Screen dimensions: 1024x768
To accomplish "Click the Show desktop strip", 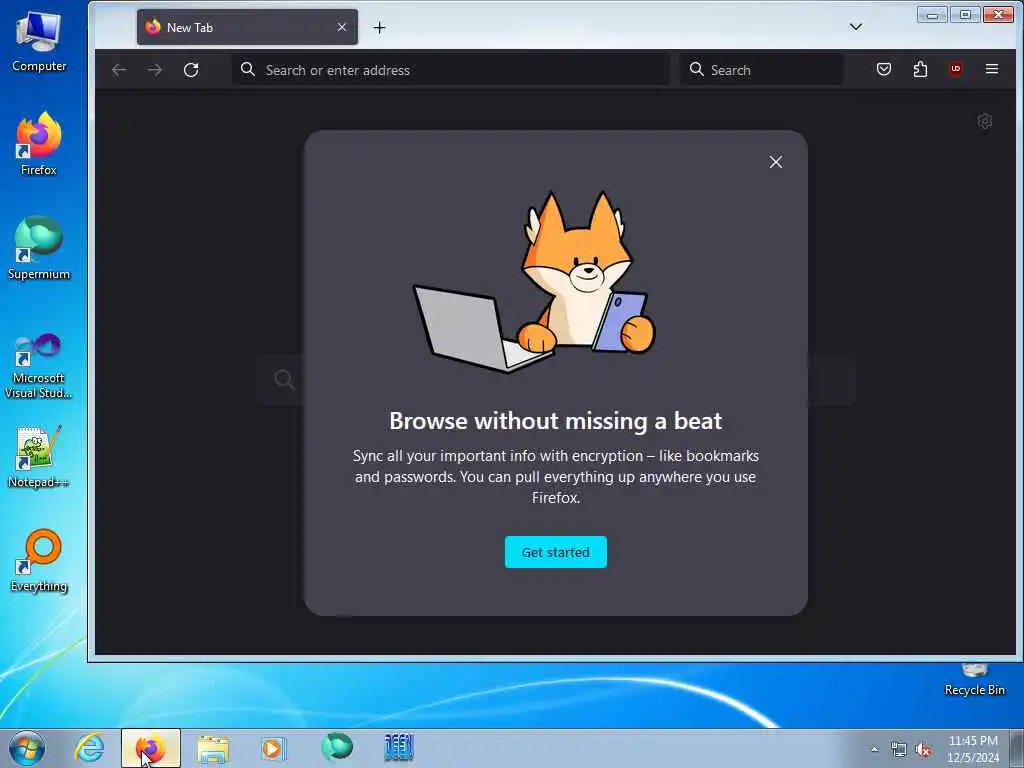I will click(x=1017, y=749).
